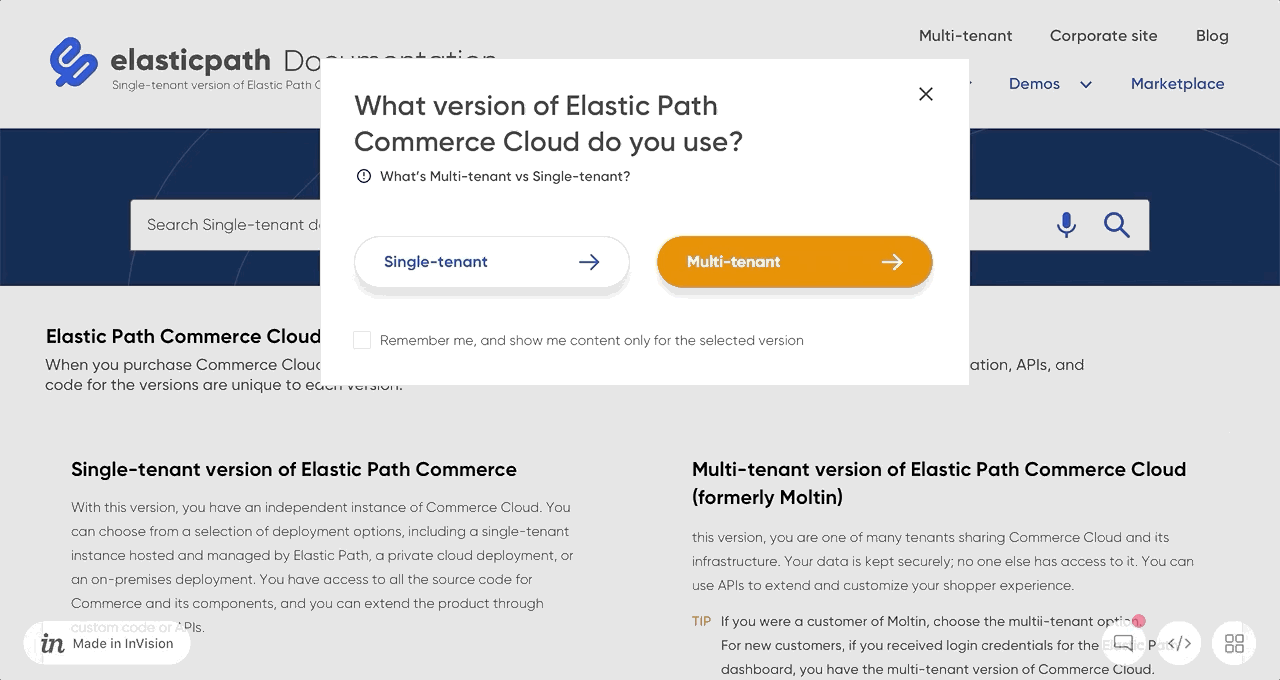This screenshot has height=680, width=1280.
Task: Click the pink hotspot marker near the tip text
Action: [1138, 621]
